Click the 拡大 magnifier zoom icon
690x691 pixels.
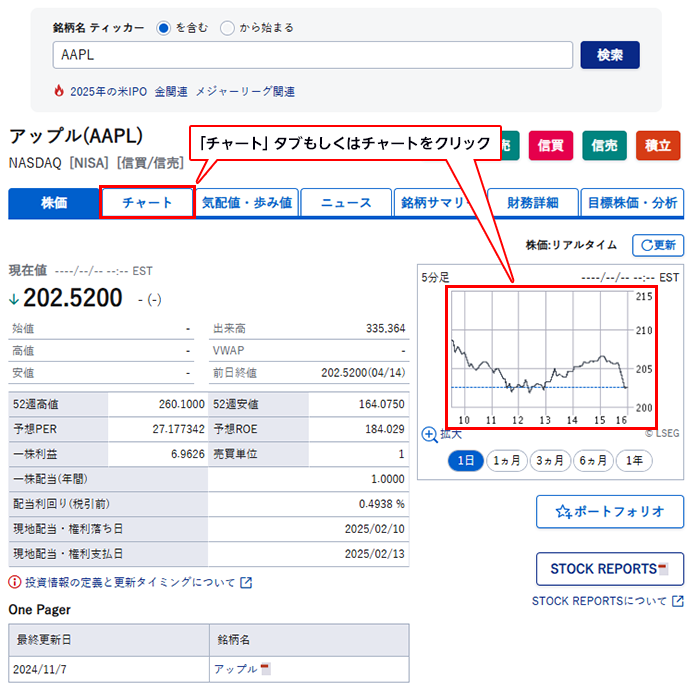point(429,435)
